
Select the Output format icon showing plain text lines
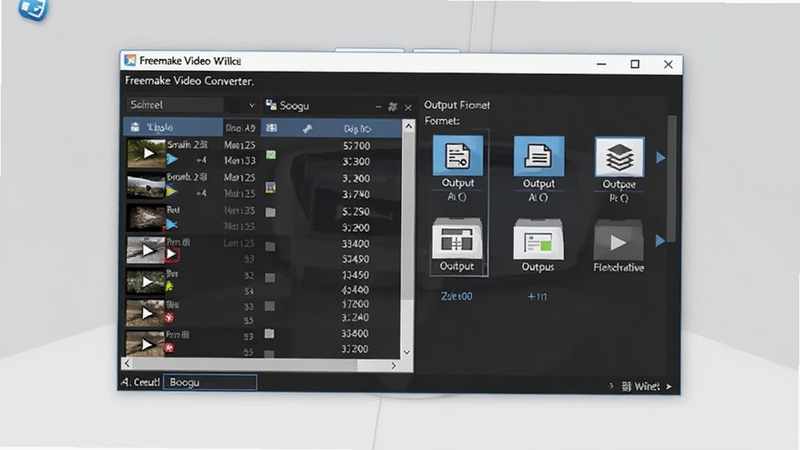[539, 156]
